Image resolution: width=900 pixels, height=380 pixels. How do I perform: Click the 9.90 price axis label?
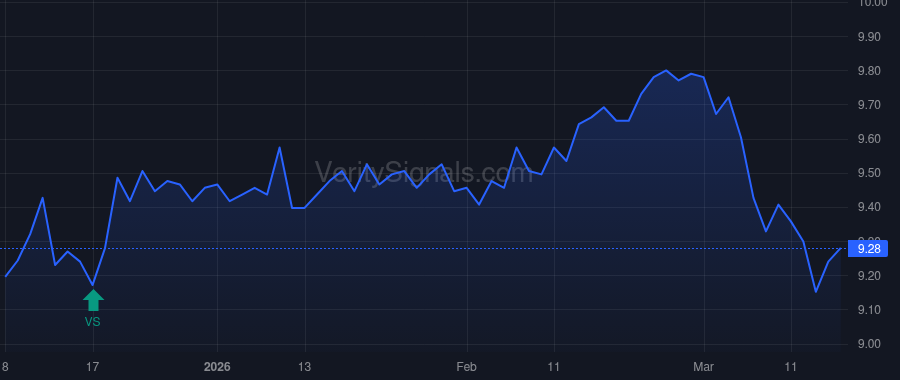pos(868,37)
